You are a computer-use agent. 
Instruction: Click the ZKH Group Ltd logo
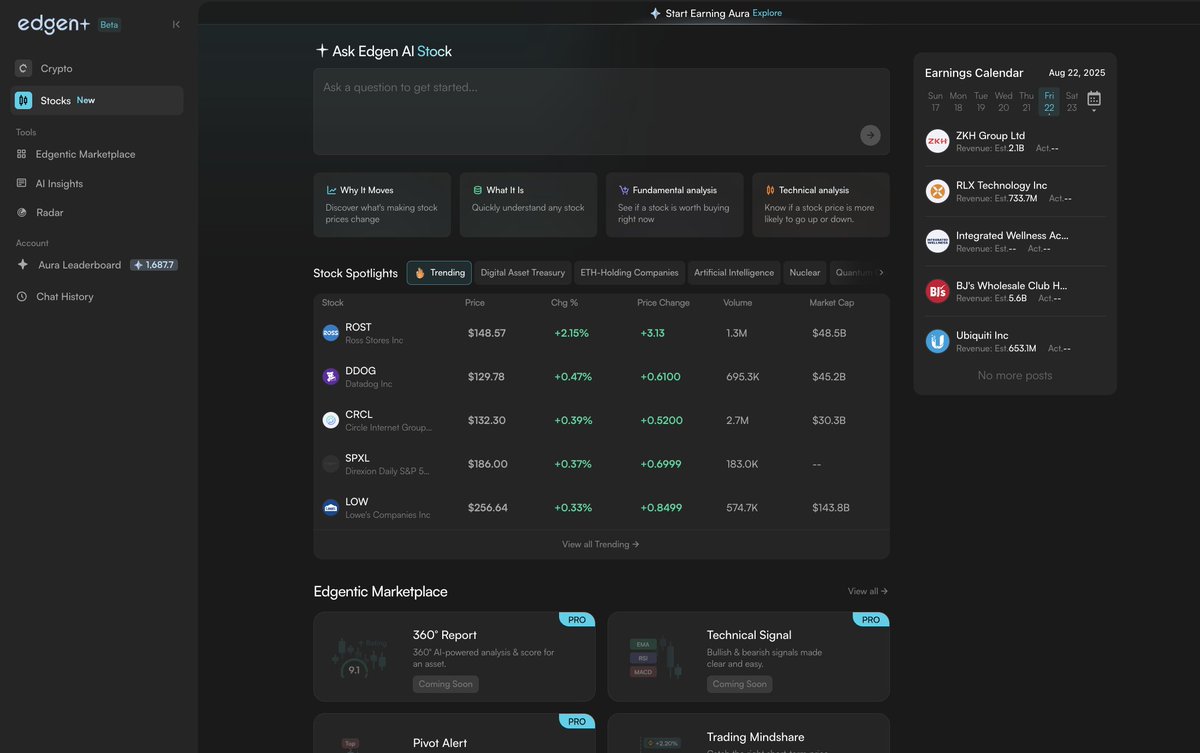point(937,141)
